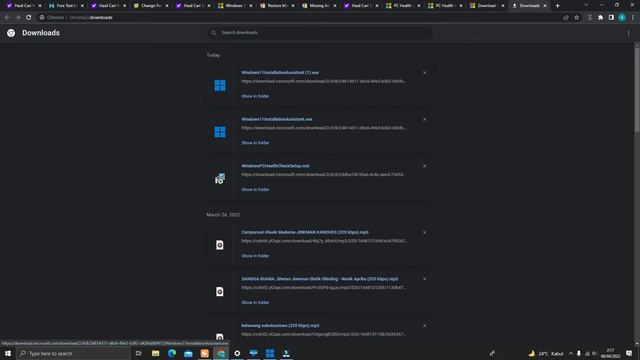This screenshot has height=360, width=640.
Task: Switch to the Restore M tab
Action: tap(277, 6)
